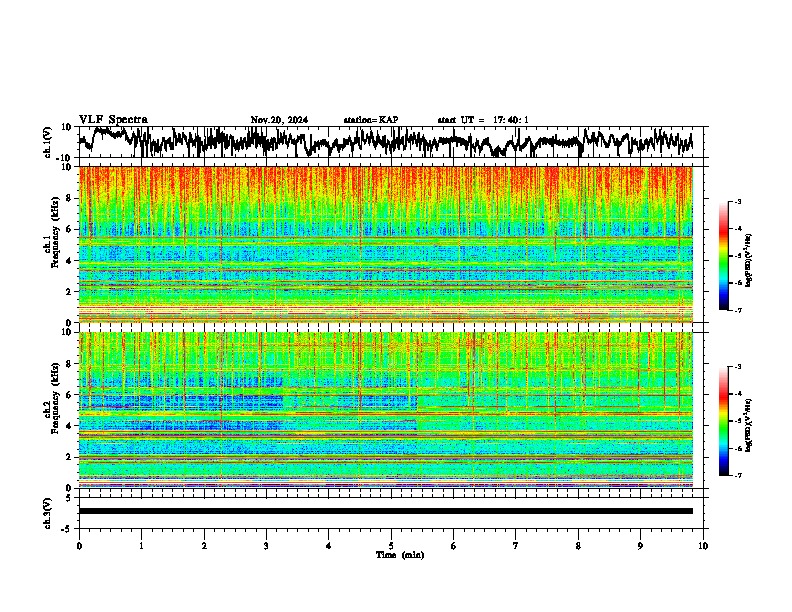Click "6" on ch.1 frequency axis
This screenshot has height=612, width=792.
69,229
